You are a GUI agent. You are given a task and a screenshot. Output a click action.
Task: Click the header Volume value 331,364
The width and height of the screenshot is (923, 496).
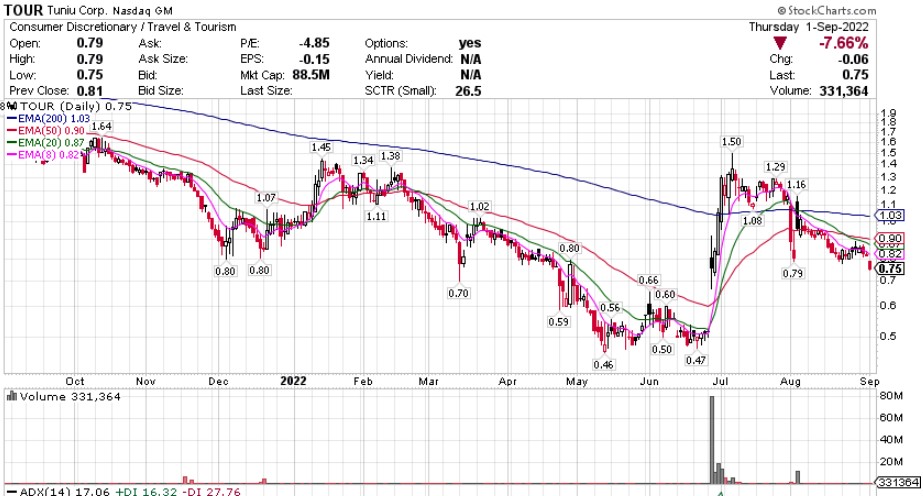pos(844,91)
